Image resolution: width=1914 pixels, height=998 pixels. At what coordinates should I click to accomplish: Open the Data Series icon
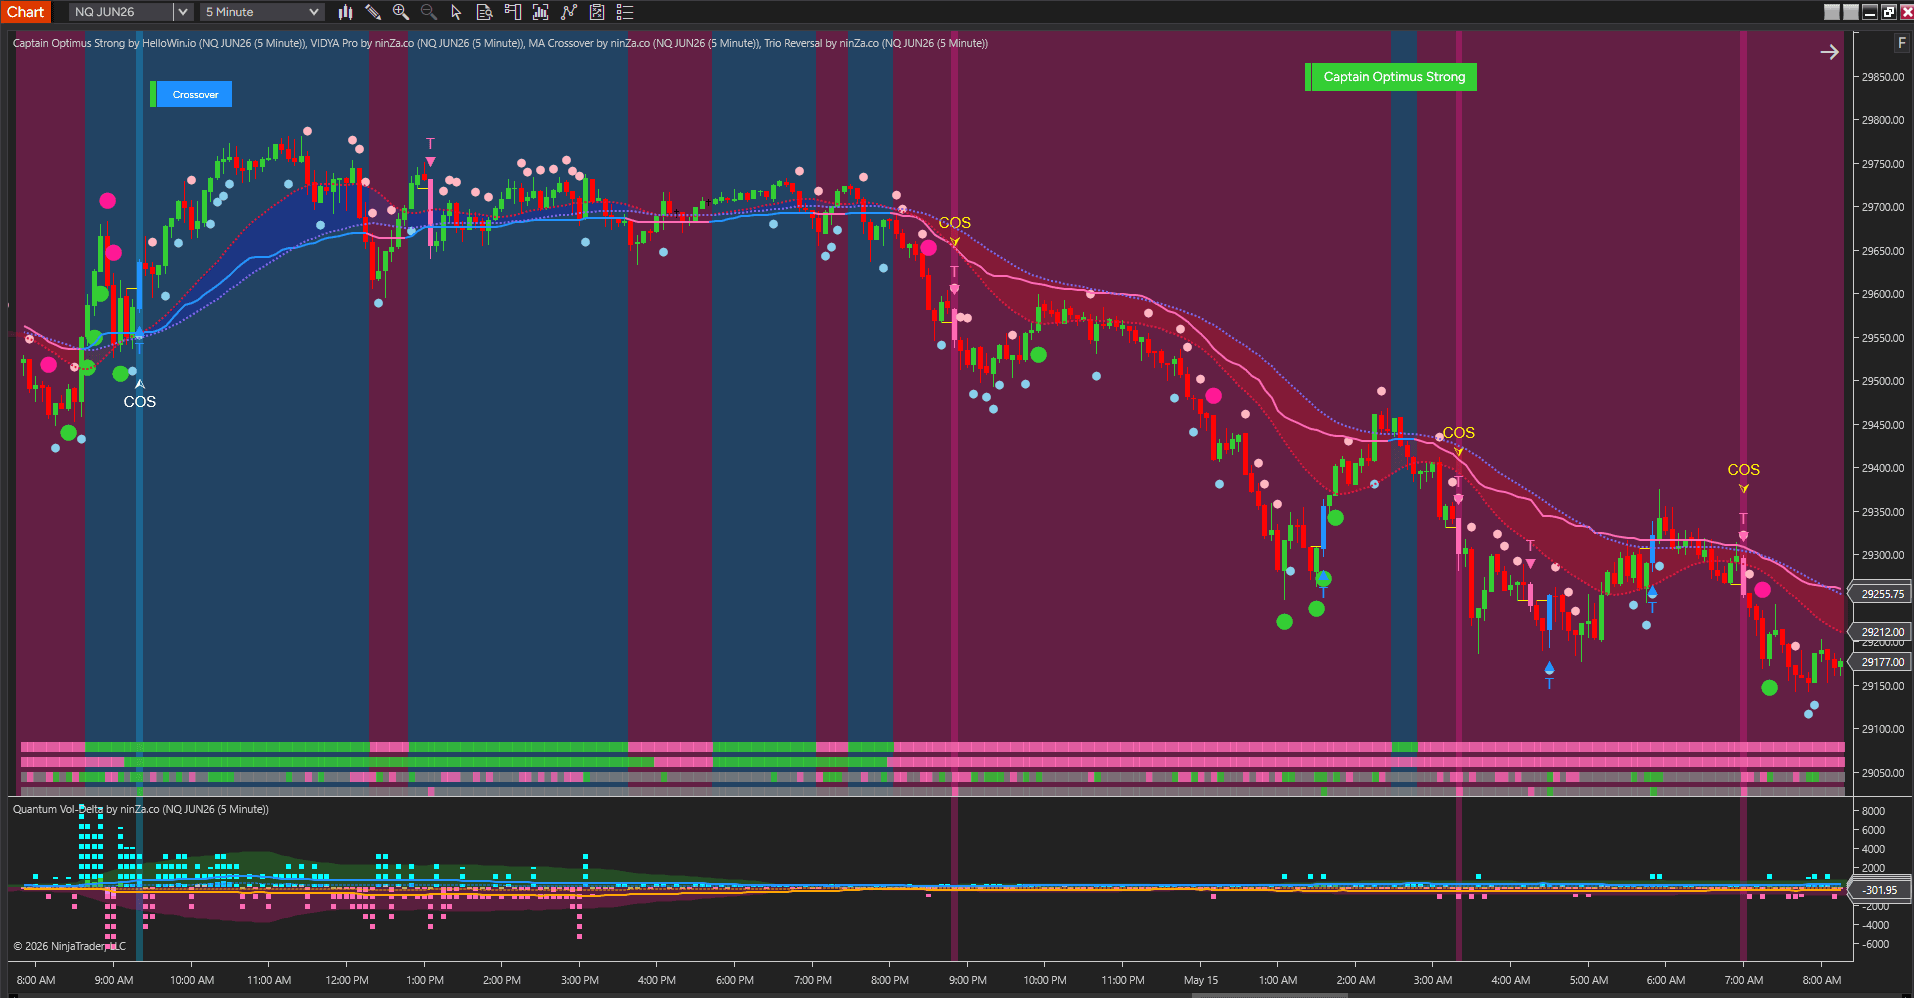coord(541,12)
